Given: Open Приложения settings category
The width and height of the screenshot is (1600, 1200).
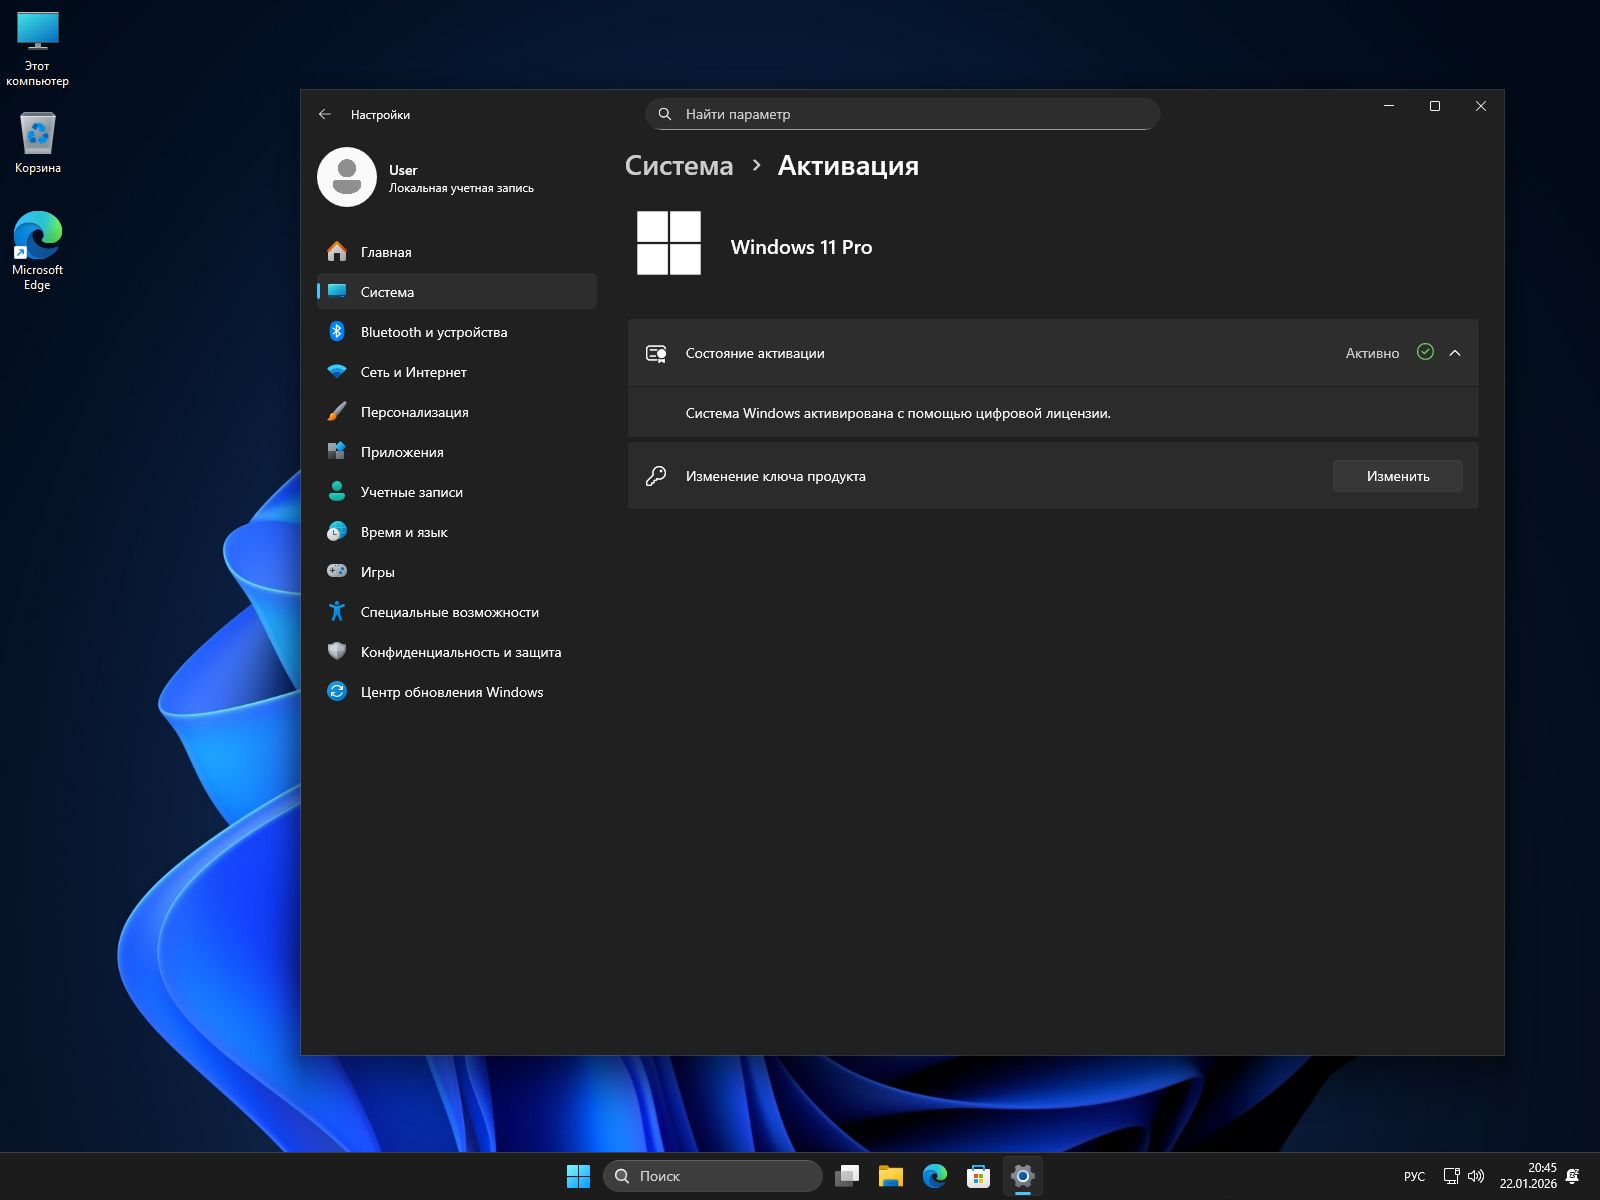Looking at the screenshot, I should tap(401, 452).
